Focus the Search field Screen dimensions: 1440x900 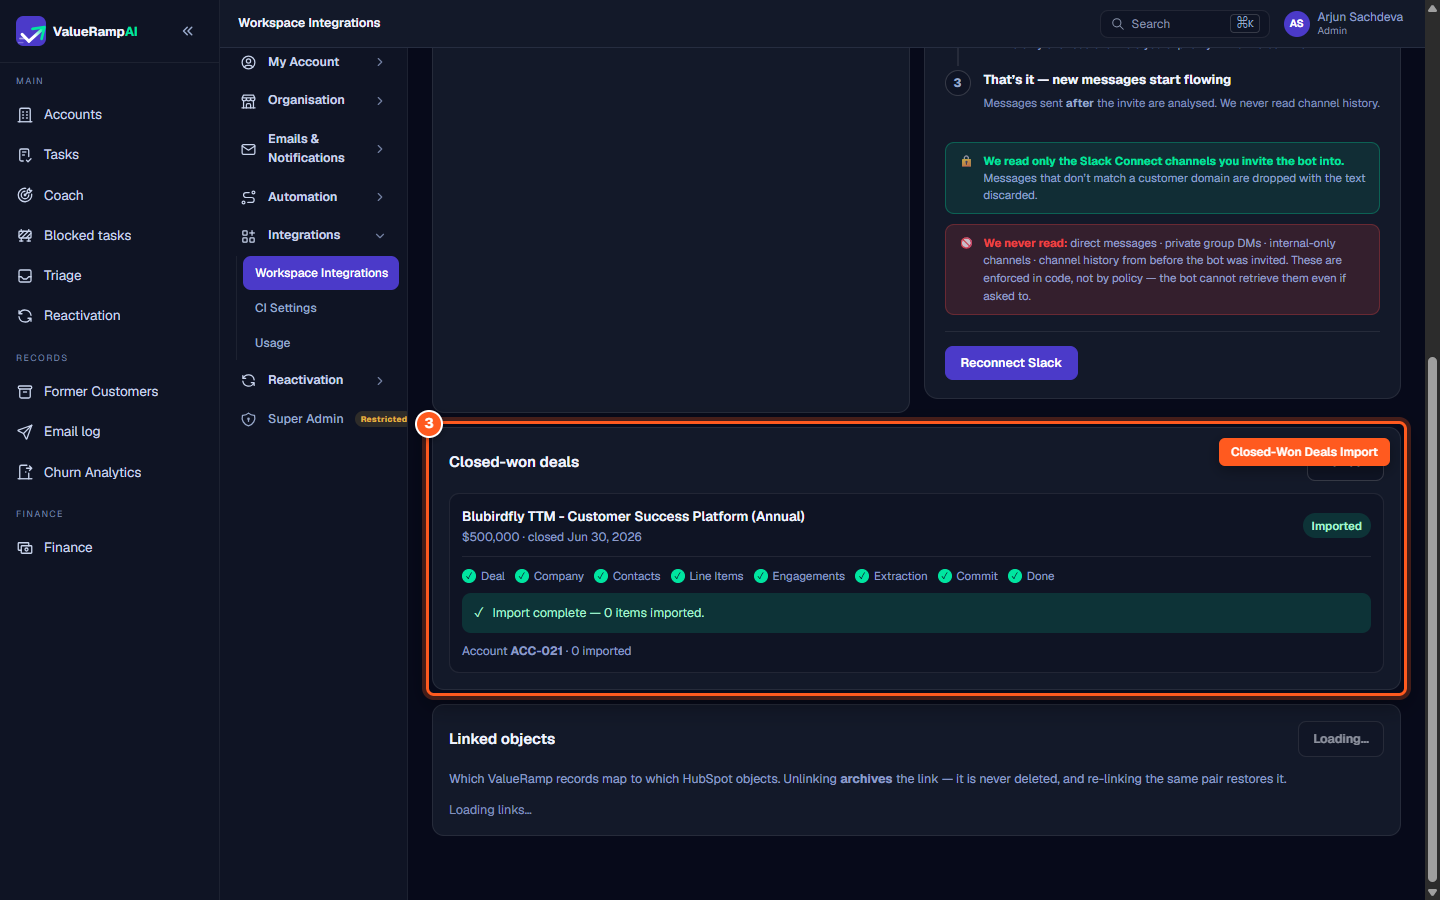(x=1184, y=24)
